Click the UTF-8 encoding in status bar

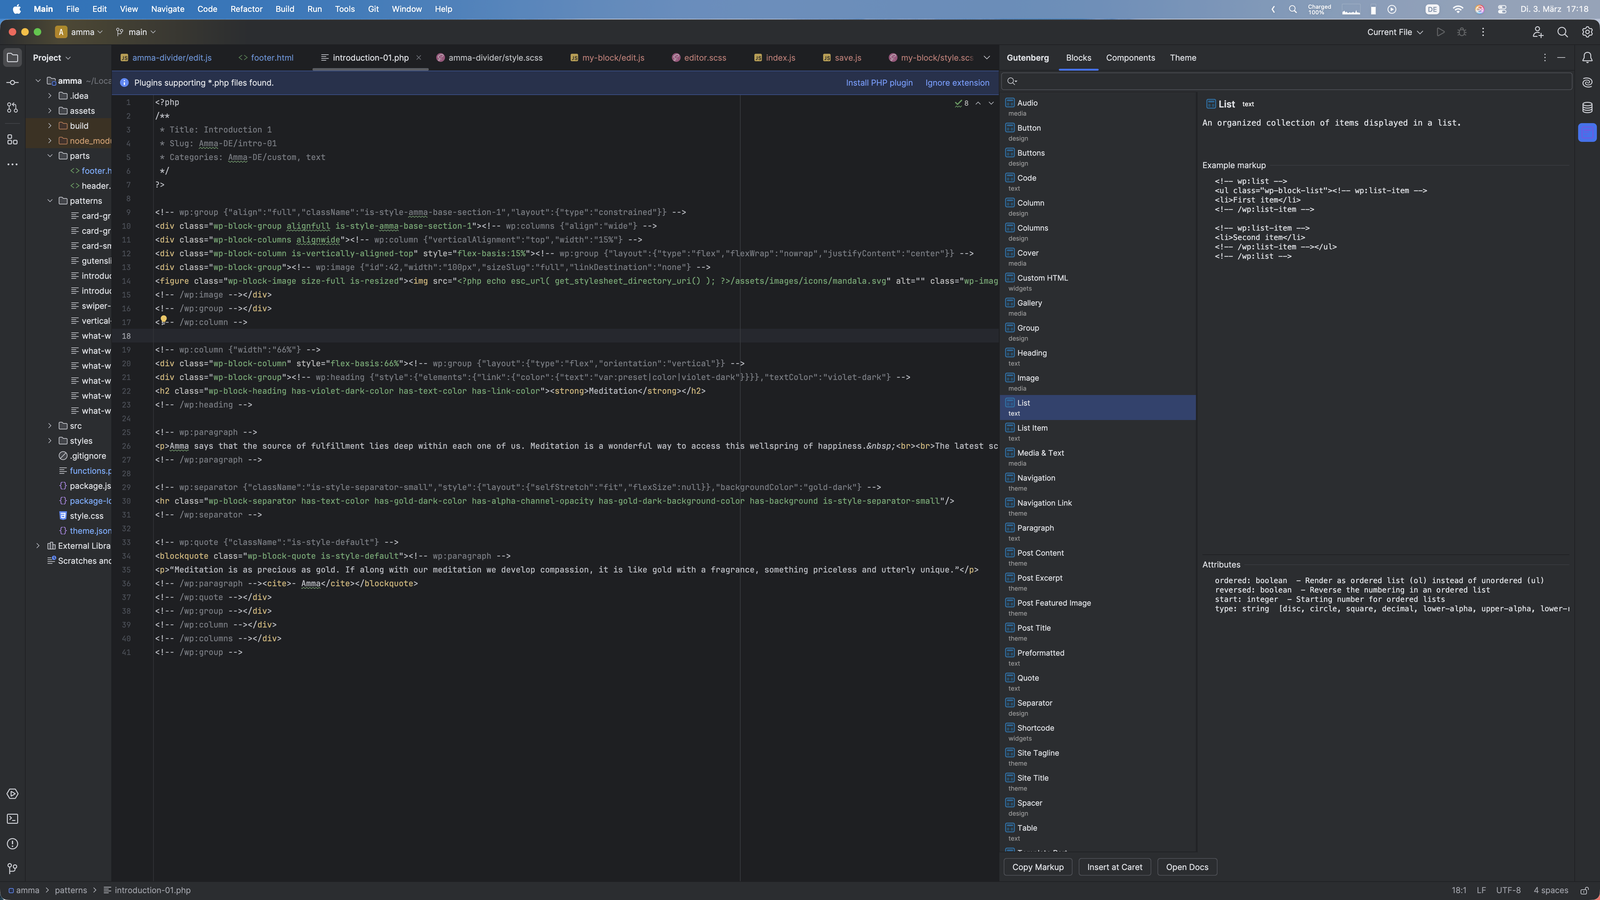click(1508, 890)
